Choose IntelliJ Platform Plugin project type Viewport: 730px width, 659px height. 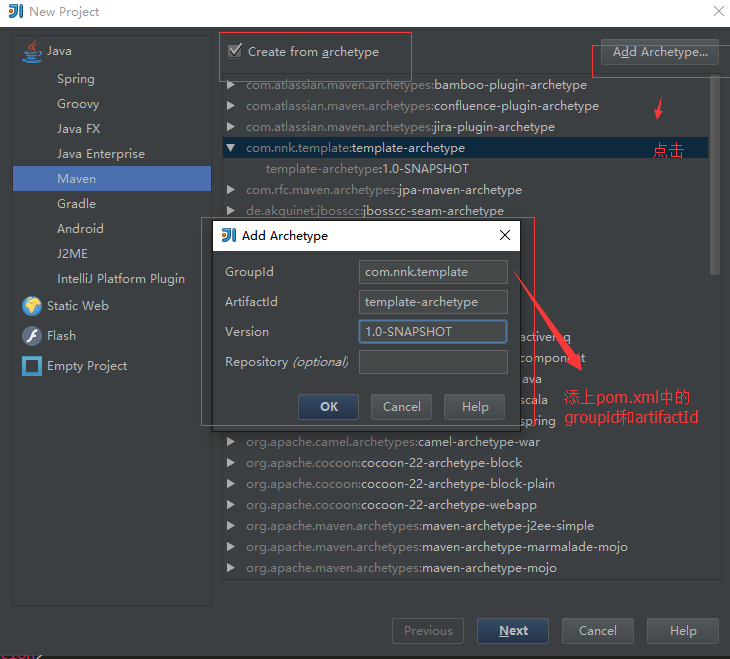pyautogui.click(x=121, y=279)
